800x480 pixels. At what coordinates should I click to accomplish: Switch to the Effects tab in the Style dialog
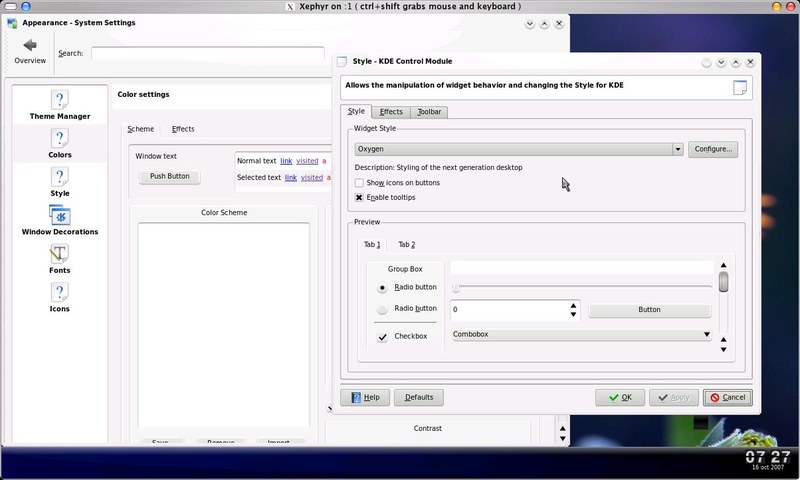tap(391, 112)
